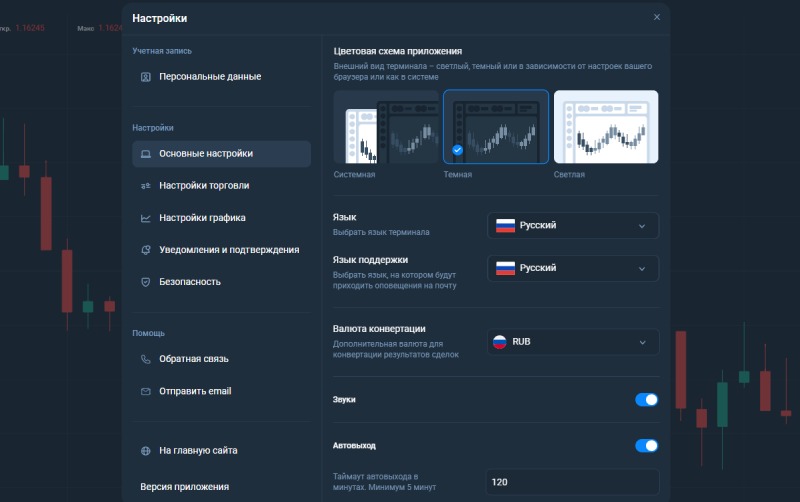The height and width of the screenshot is (502, 800).
Task: Click the Светлая label under theme
Action: pos(569,174)
